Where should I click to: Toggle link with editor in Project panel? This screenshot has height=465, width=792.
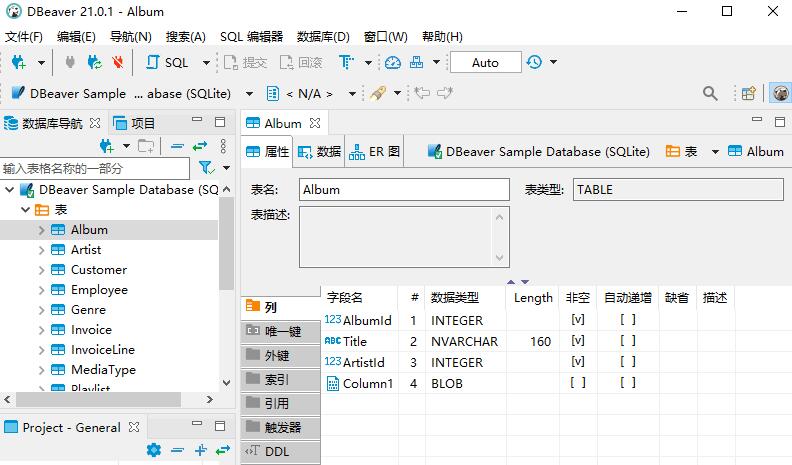[223, 449]
